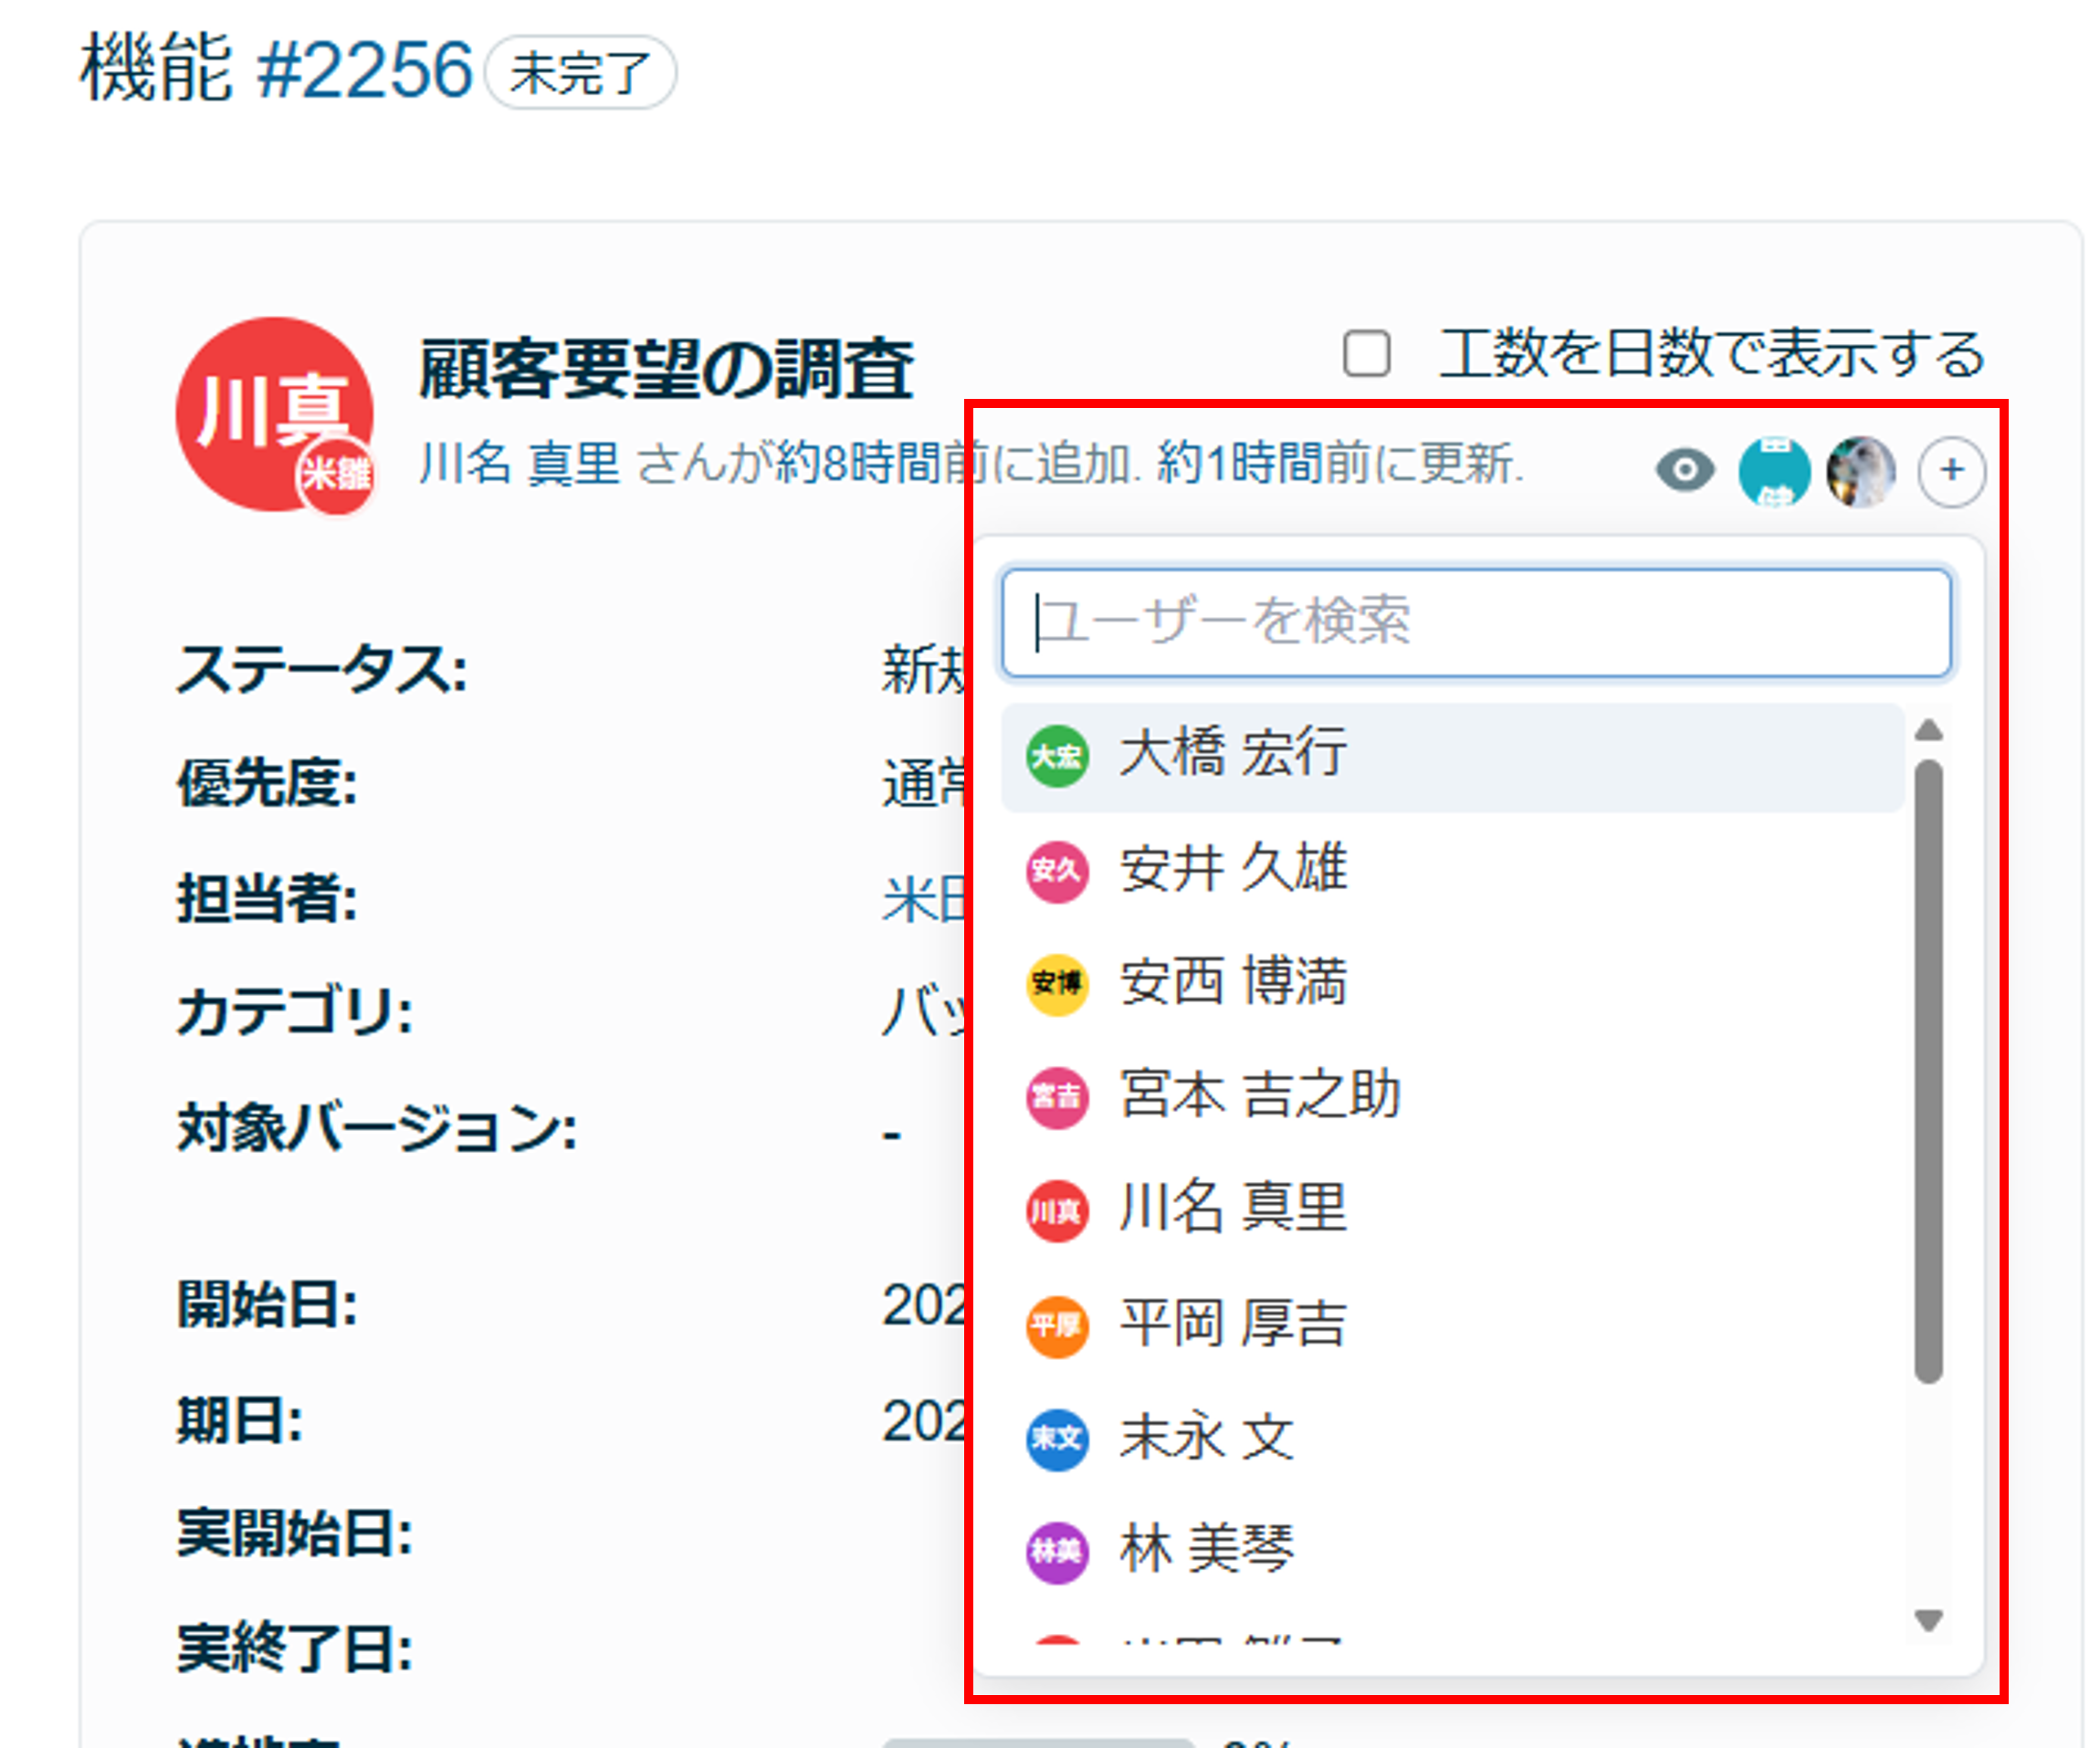Click the カテゴリ: label

tap(295, 1011)
